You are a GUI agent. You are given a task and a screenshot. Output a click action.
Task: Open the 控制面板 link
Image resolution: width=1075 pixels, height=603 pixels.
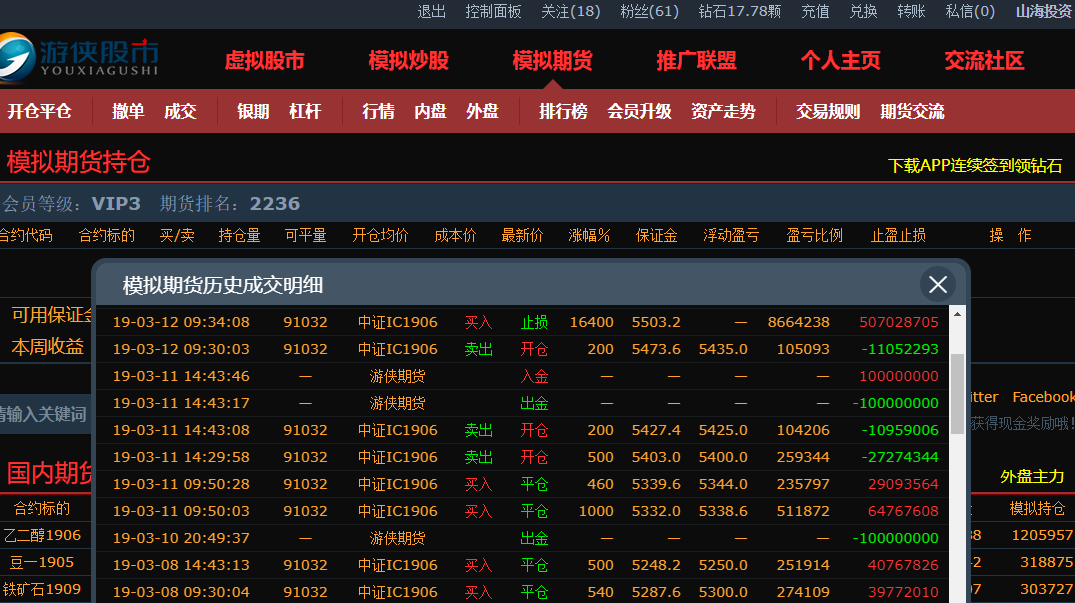(493, 11)
